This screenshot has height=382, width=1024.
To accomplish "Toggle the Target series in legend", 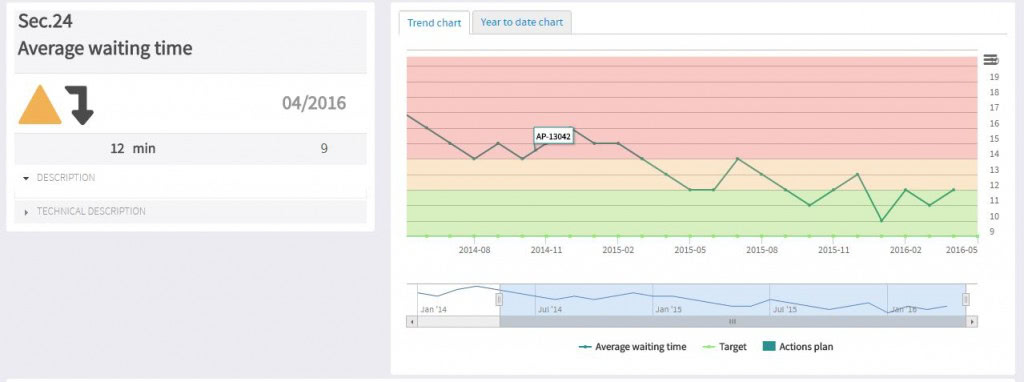I will click(x=724, y=347).
